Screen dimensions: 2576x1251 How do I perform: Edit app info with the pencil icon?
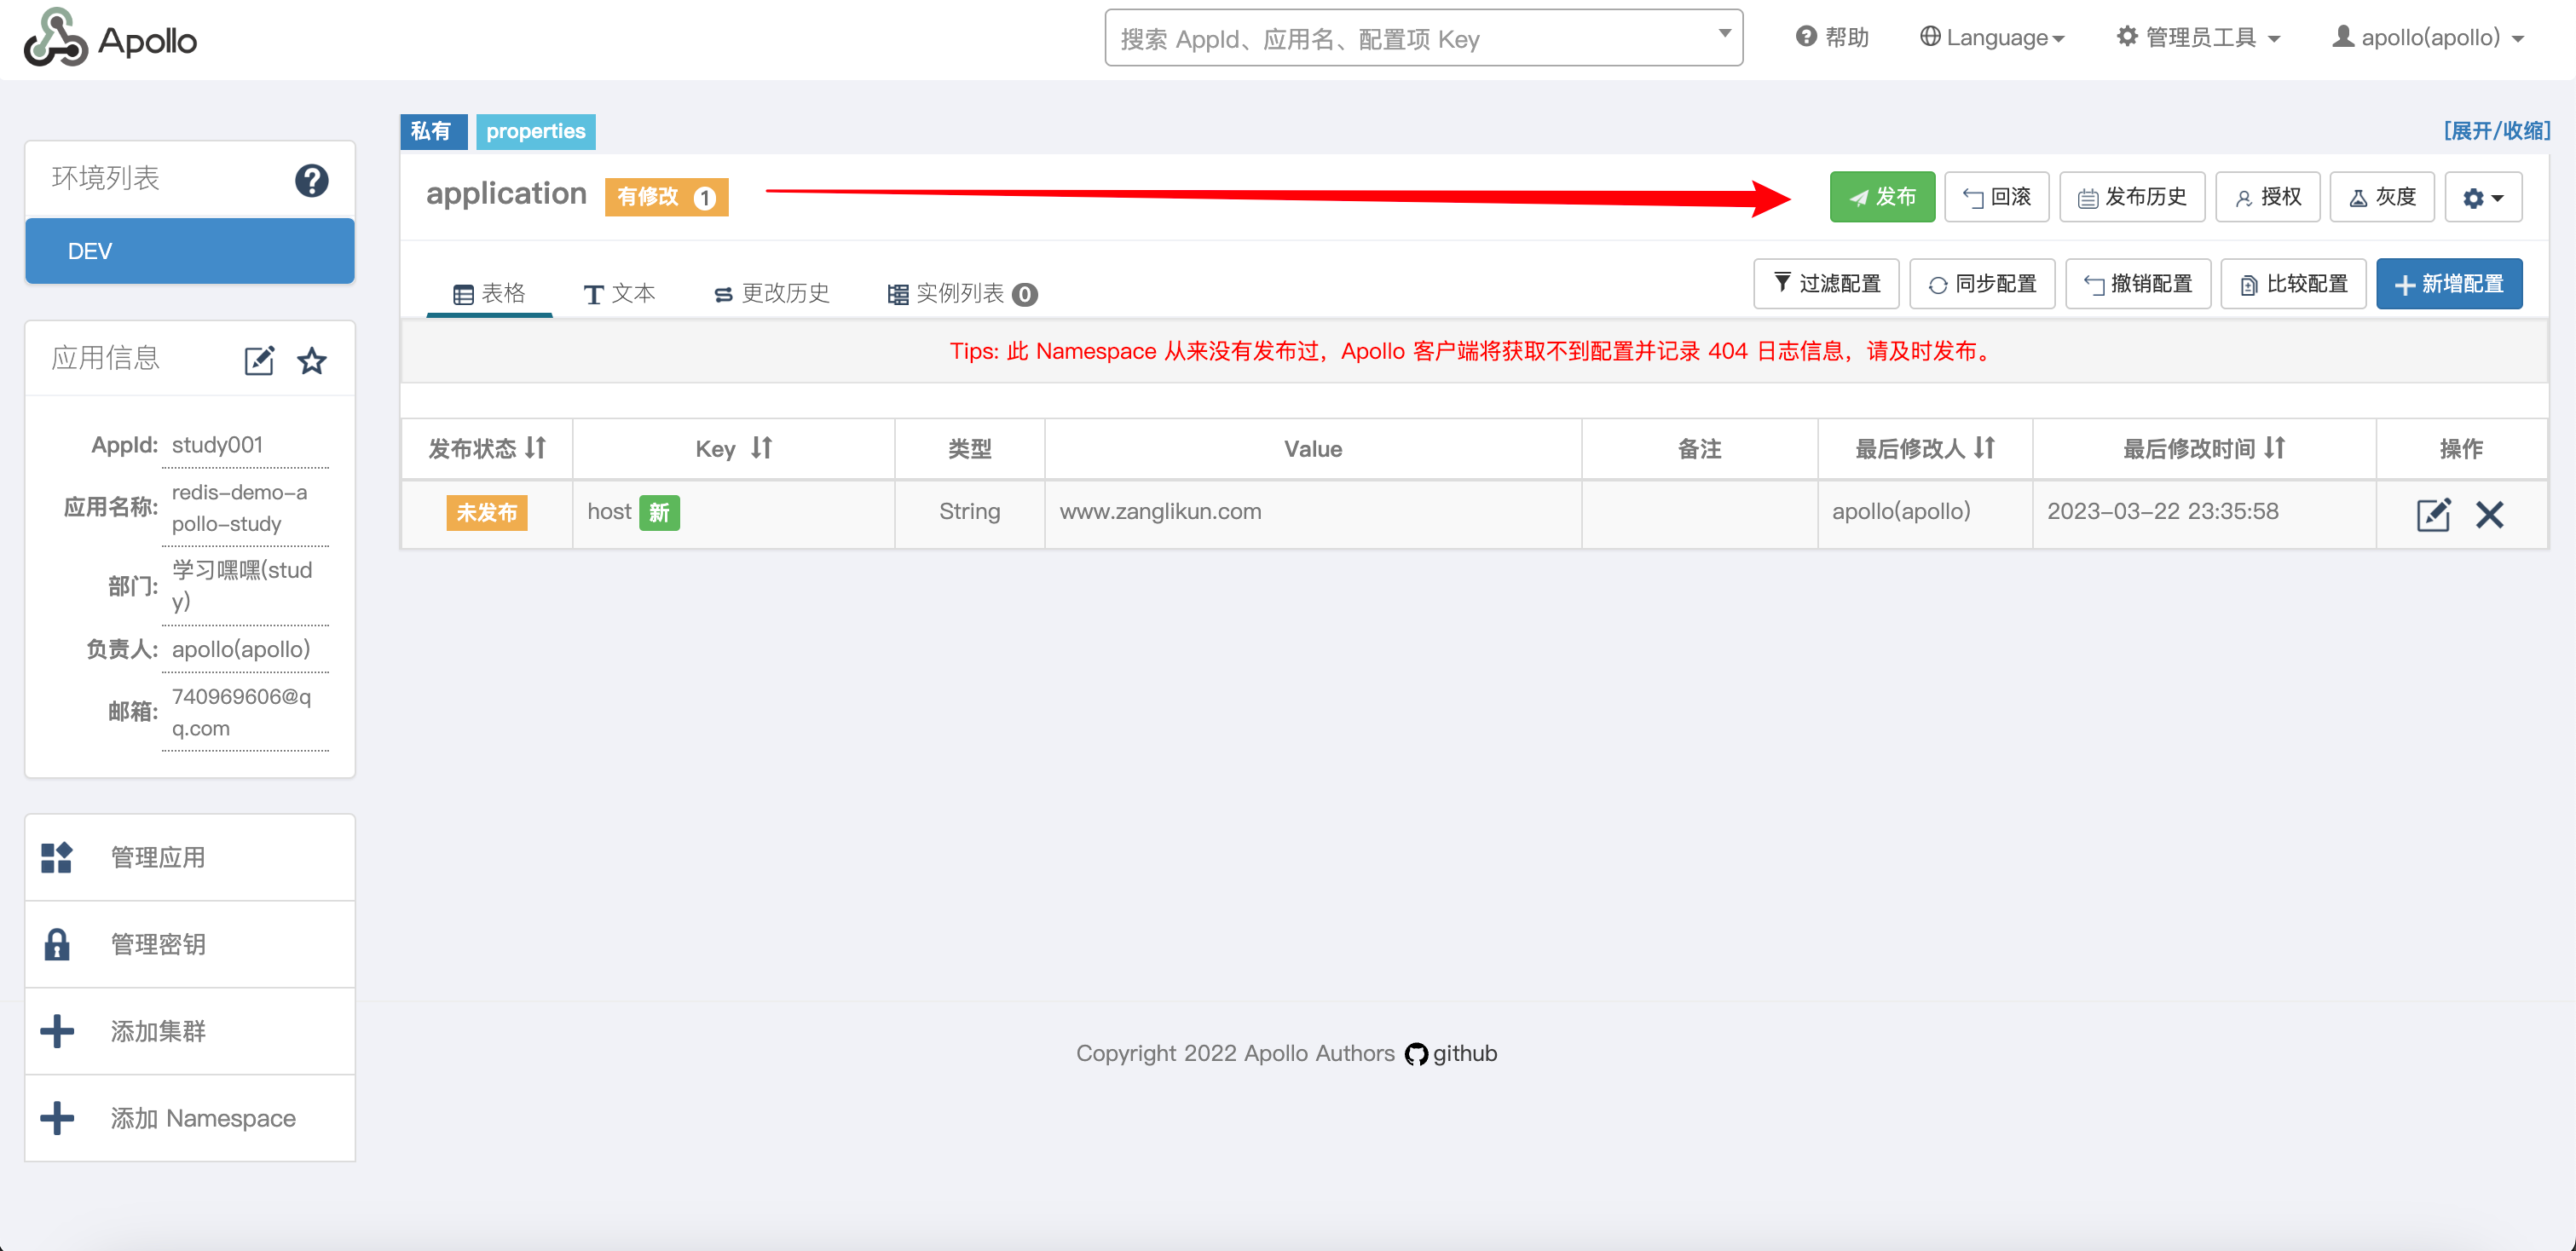tap(259, 360)
